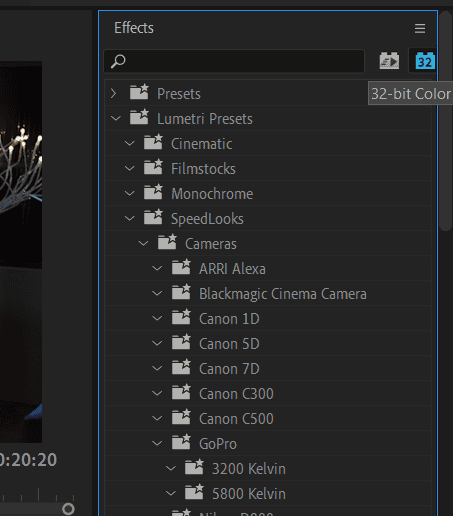
Task: Click the magnifier search icon
Action: click(118, 61)
